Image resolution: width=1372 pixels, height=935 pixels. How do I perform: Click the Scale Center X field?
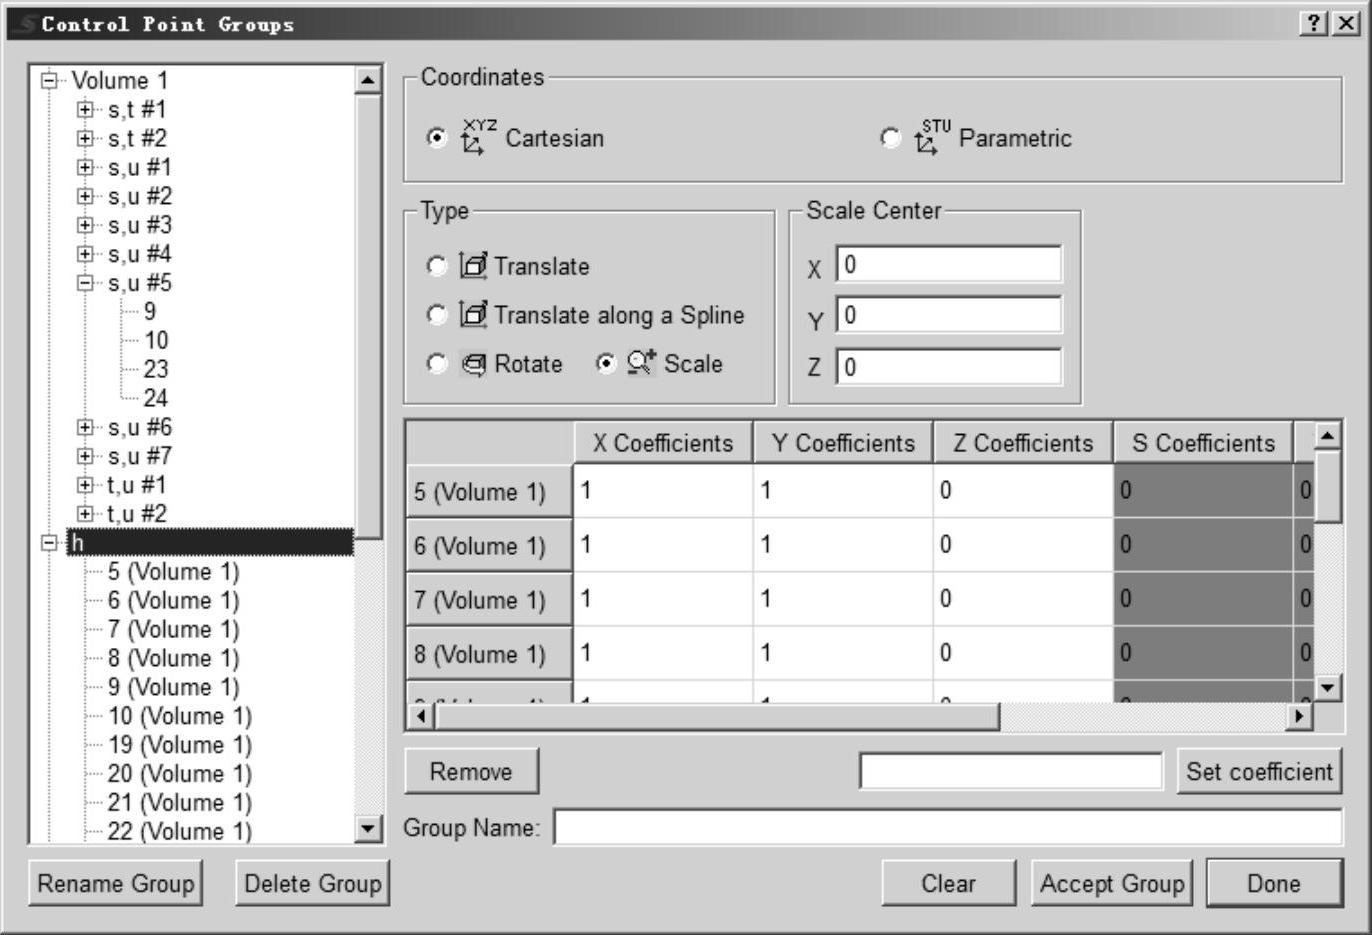click(x=948, y=264)
